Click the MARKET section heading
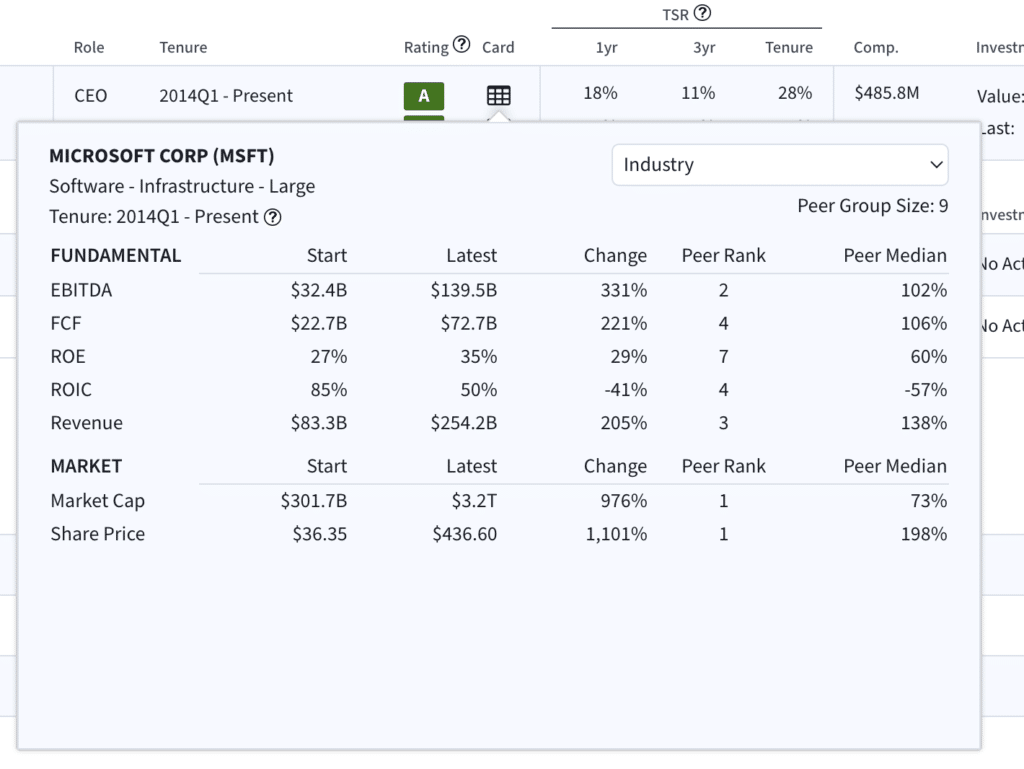Image resolution: width=1024 pixels, height=769 pixels. (86, 466)
